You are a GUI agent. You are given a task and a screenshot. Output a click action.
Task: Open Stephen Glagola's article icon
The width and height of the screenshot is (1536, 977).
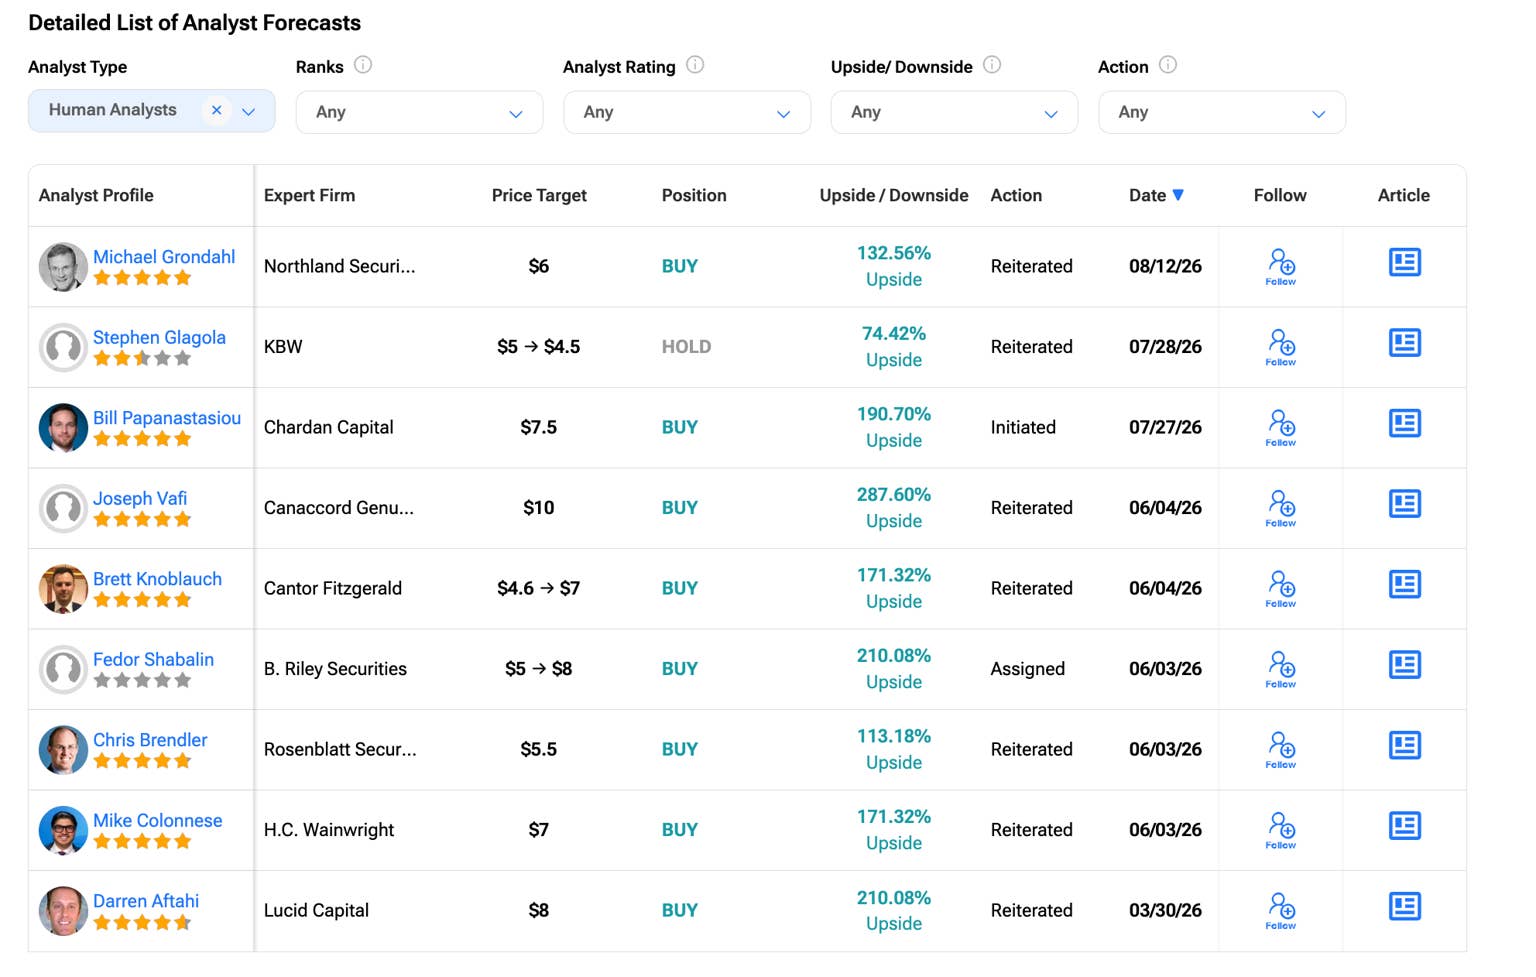coord(1404,343)
